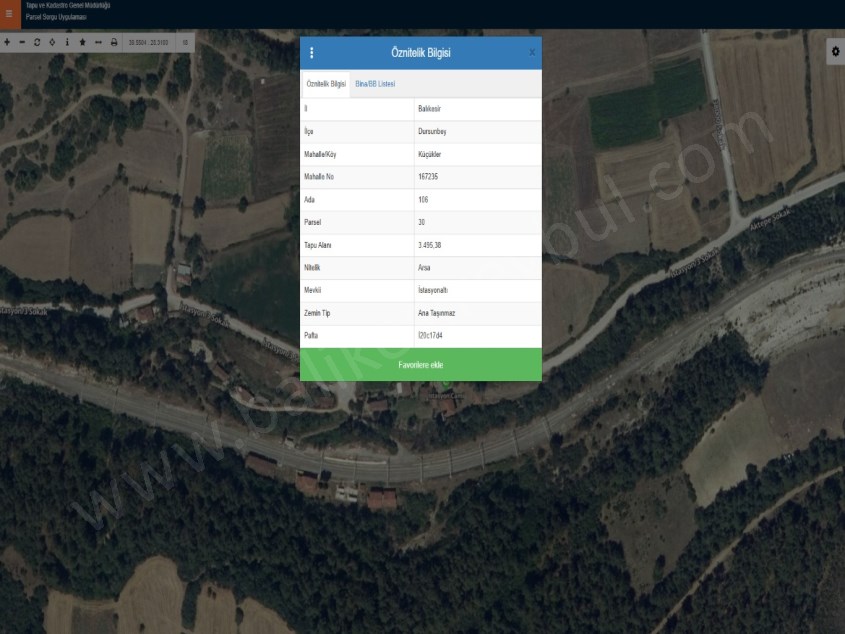The width and height of the screenshot is (845, 634).
Task: Click the coordinates display in toolbar
Action: coord(148,43)
